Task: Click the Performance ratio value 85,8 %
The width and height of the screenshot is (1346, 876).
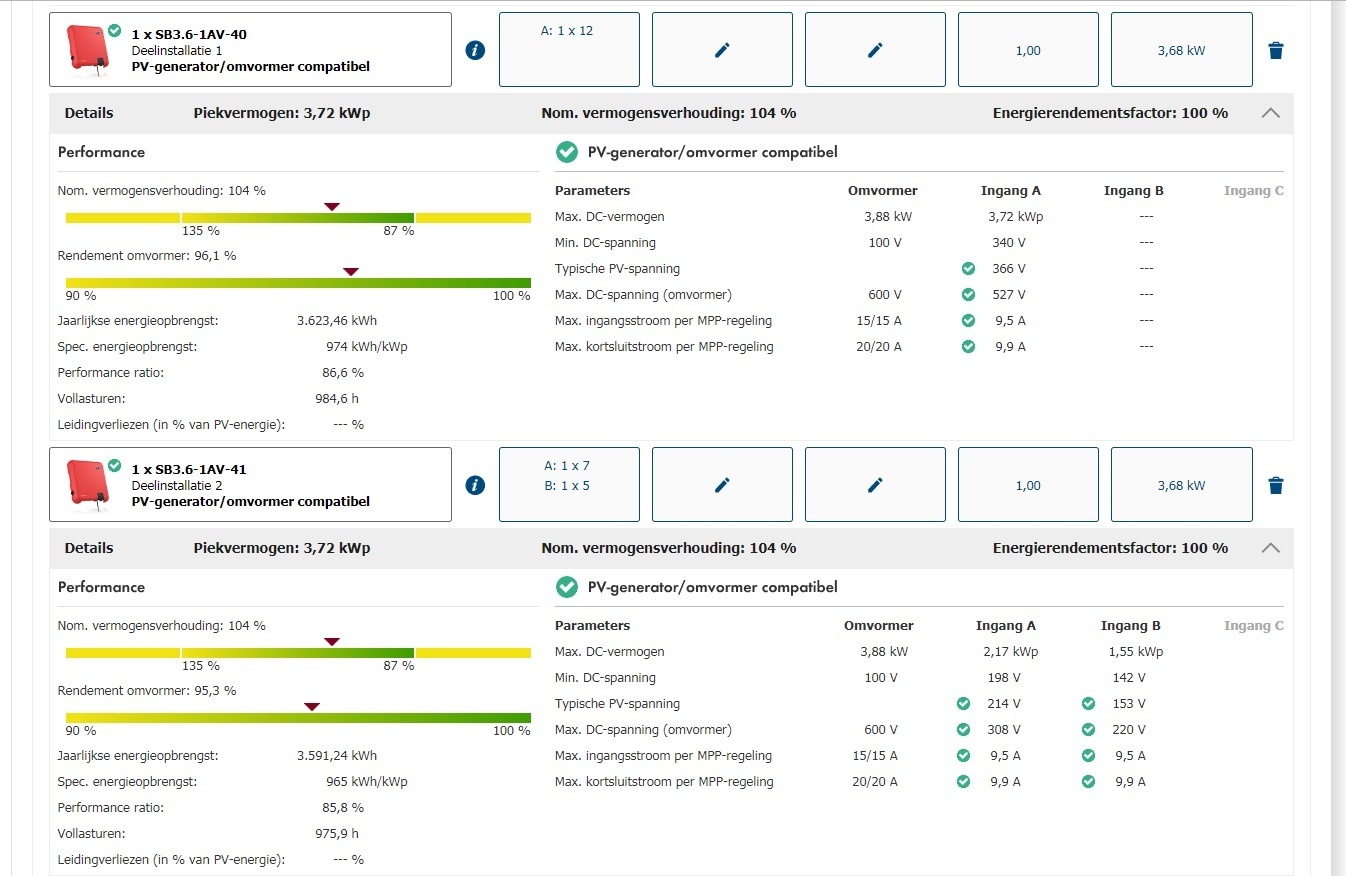Action: (x=342, y=808)
